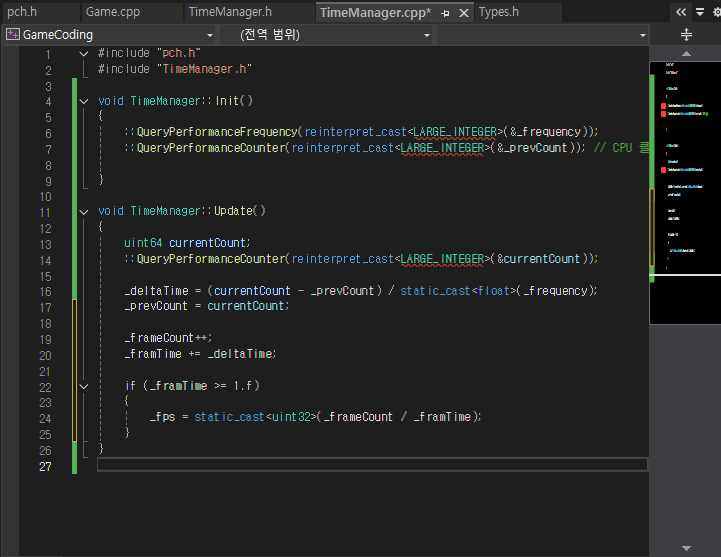Screen dimensions: 721x557
Task: Click _frameCount++ on line 19
Action: pyautogui.click(x=168, y=338)
